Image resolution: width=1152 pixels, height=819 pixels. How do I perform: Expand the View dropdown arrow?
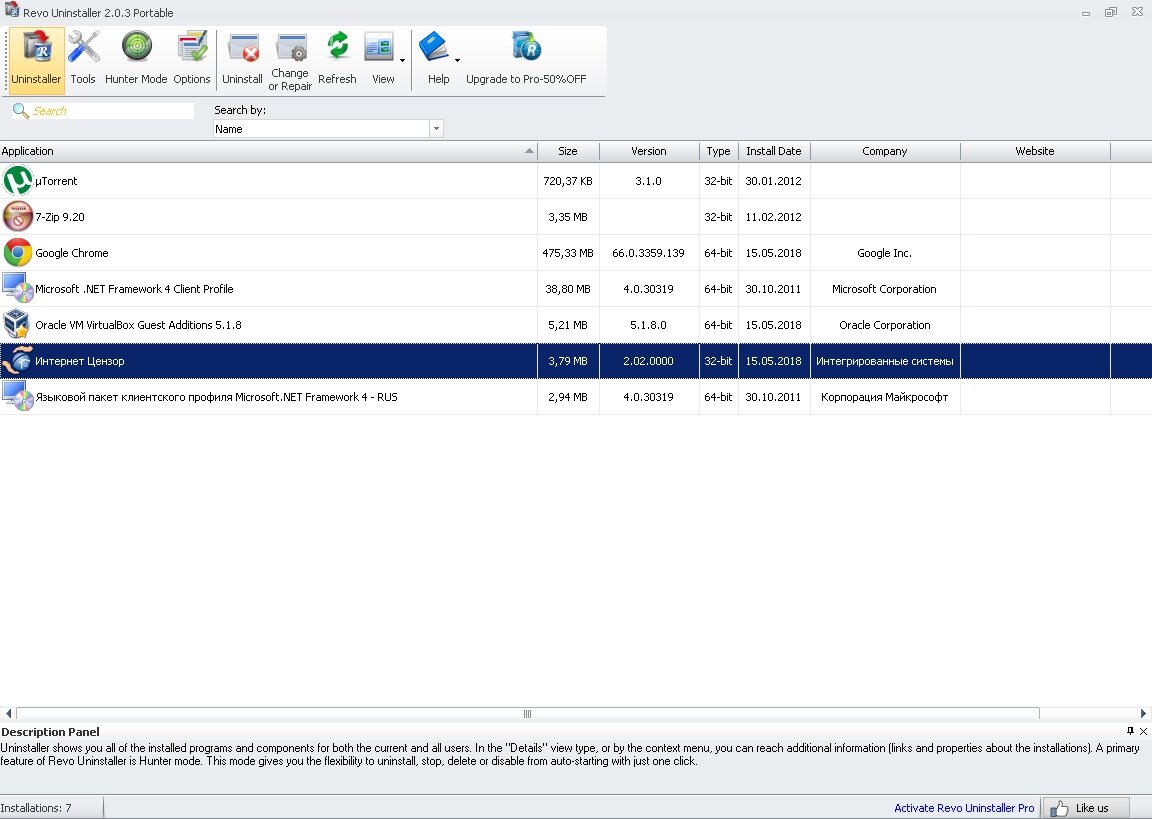pyautogui.click(x=403, y=60)
